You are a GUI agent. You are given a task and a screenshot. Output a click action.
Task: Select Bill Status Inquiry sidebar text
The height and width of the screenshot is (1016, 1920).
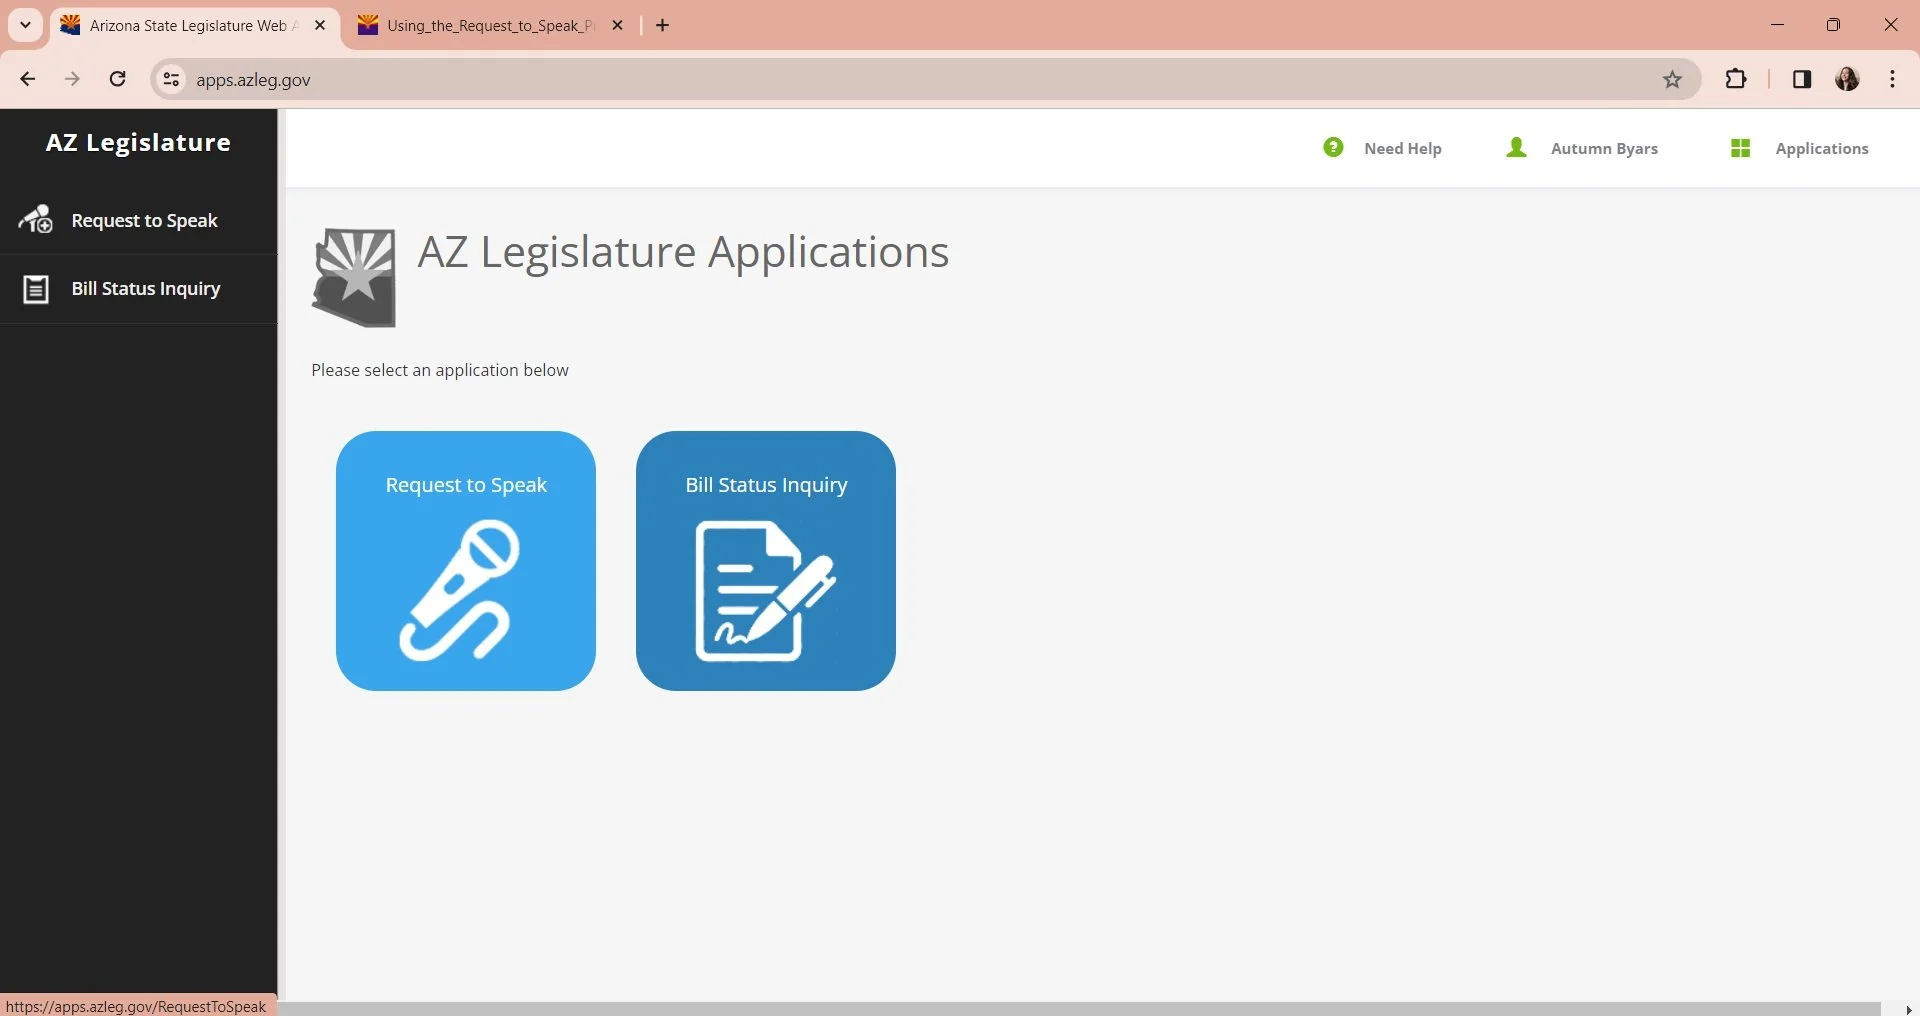pos(146,289)
